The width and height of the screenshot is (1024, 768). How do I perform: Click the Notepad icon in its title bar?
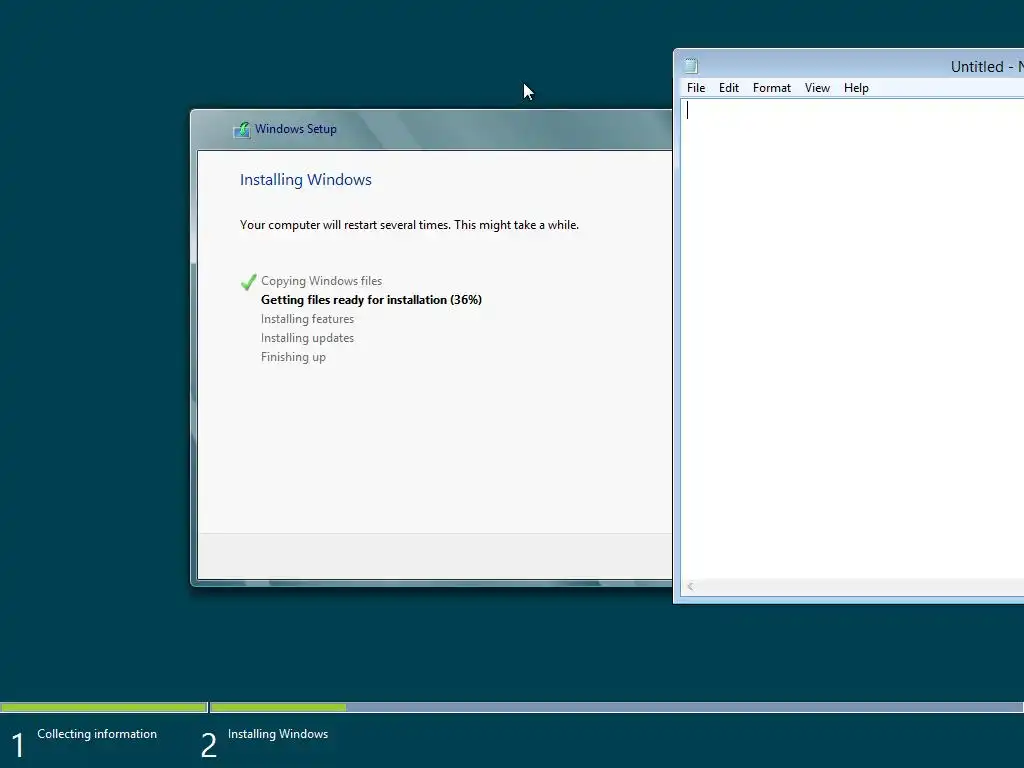click(691, 66)
